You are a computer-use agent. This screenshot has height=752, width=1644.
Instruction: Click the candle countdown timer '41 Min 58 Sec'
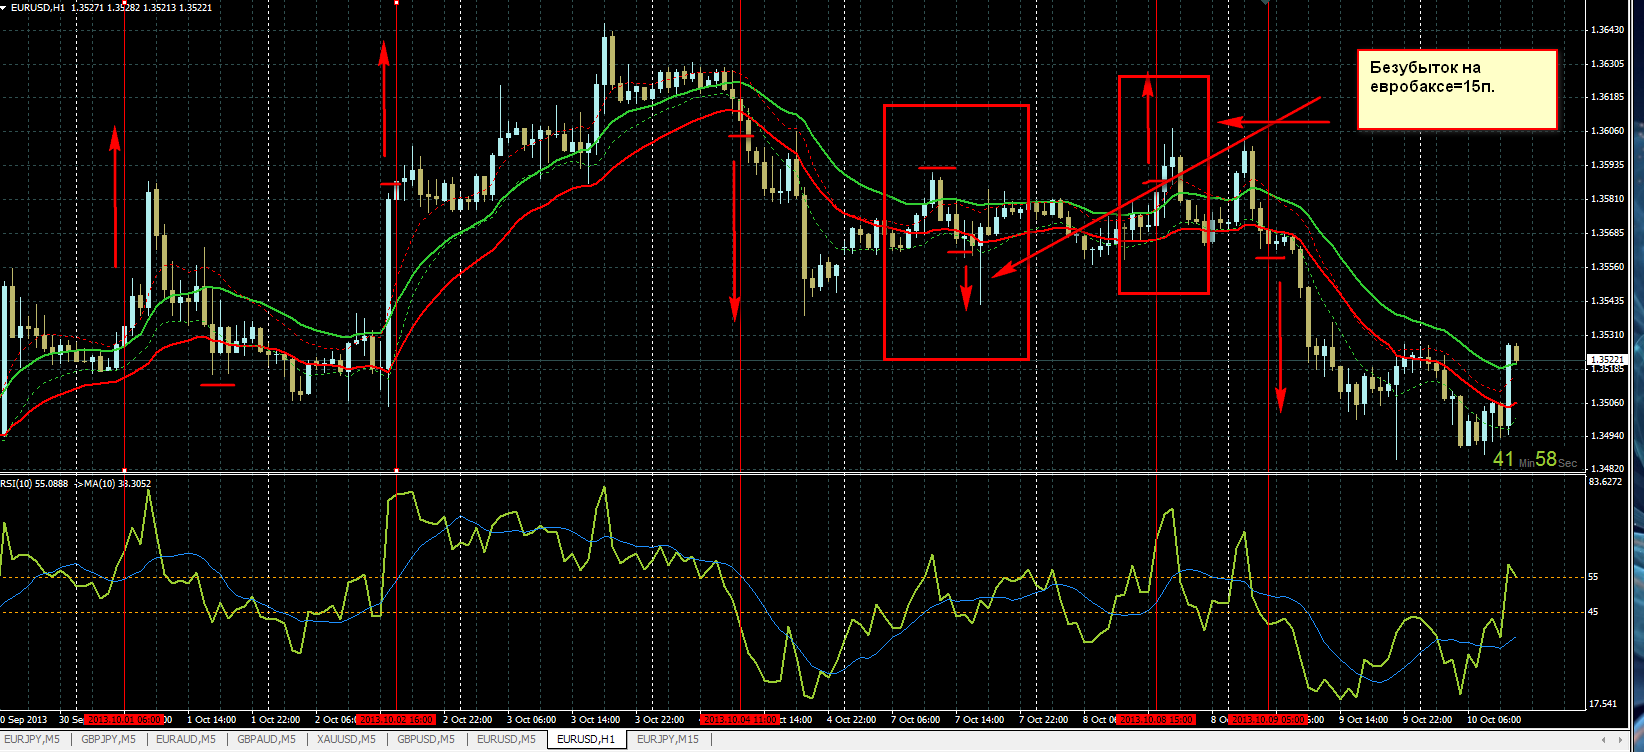click(x=1535, y=459)
